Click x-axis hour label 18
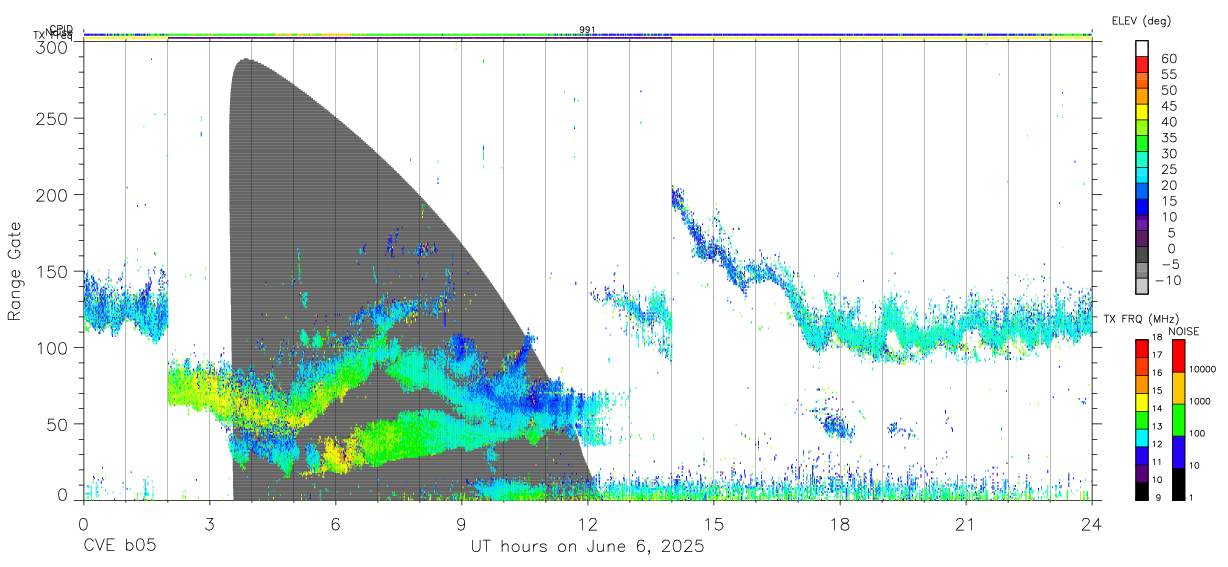 [840, 525]
